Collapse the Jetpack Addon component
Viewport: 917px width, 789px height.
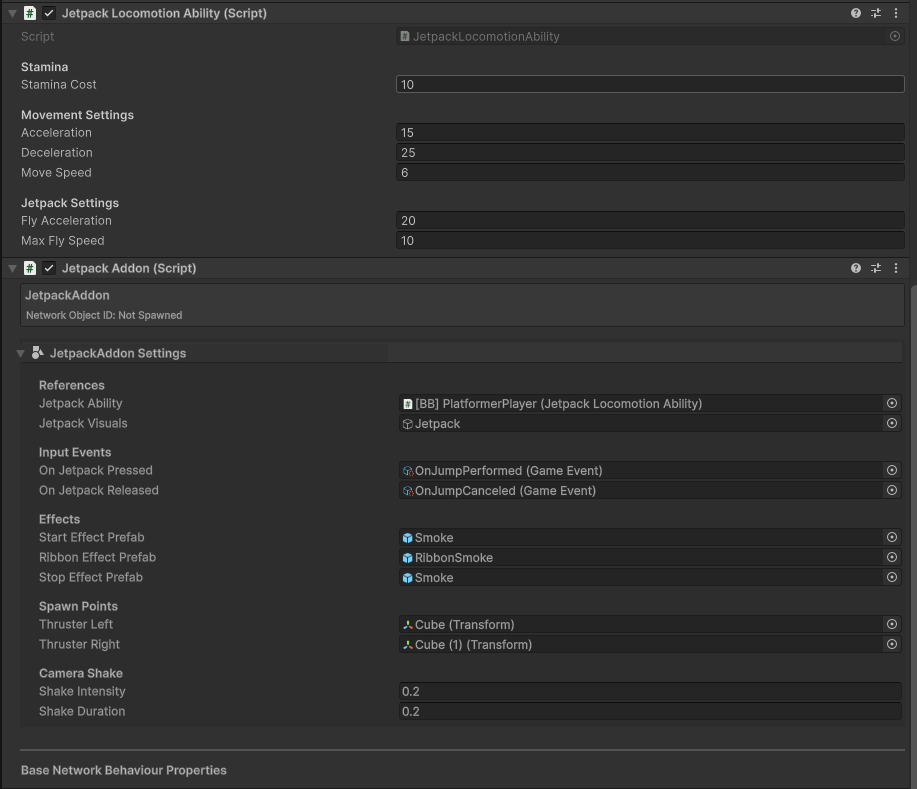pyautogui.click(x=12, y=268)
